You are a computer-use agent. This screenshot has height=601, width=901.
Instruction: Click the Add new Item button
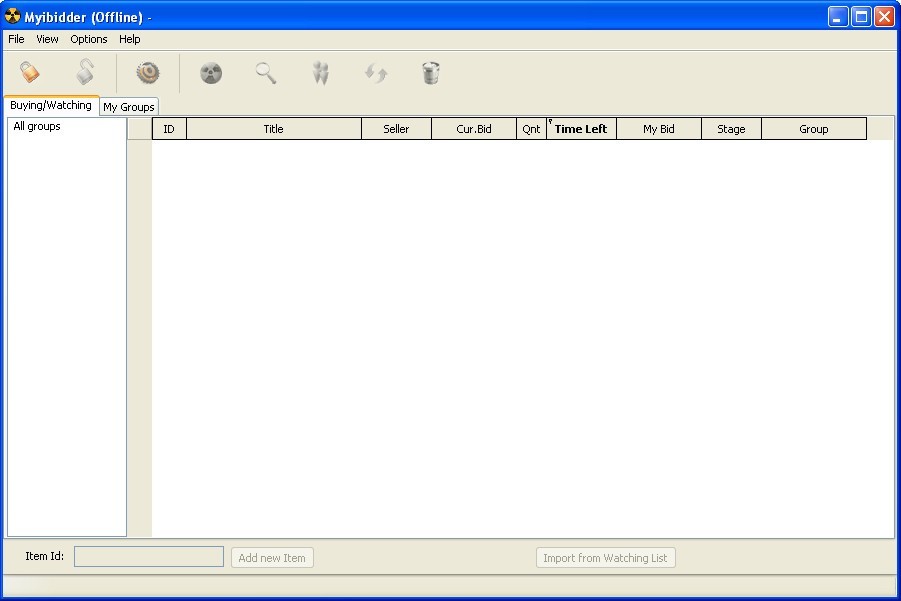coord(271,557)
